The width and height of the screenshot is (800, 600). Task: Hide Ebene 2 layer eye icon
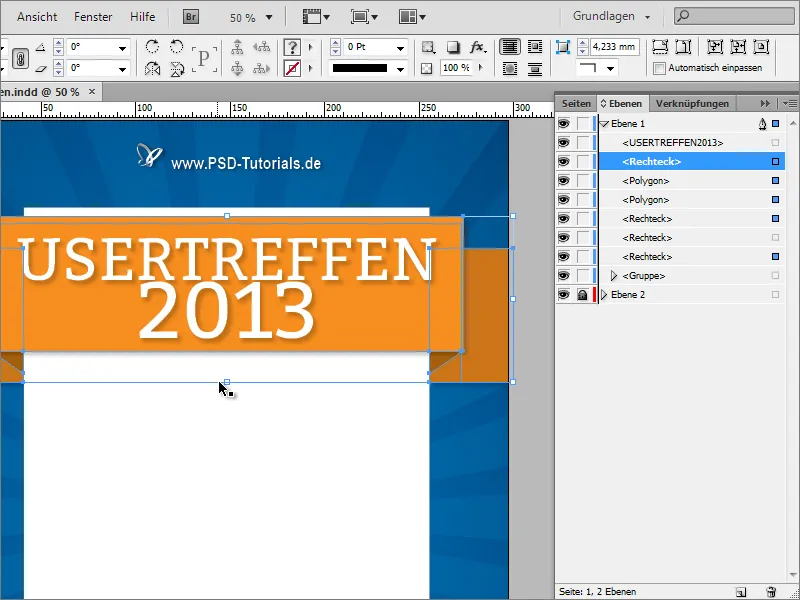pos(563,294)
